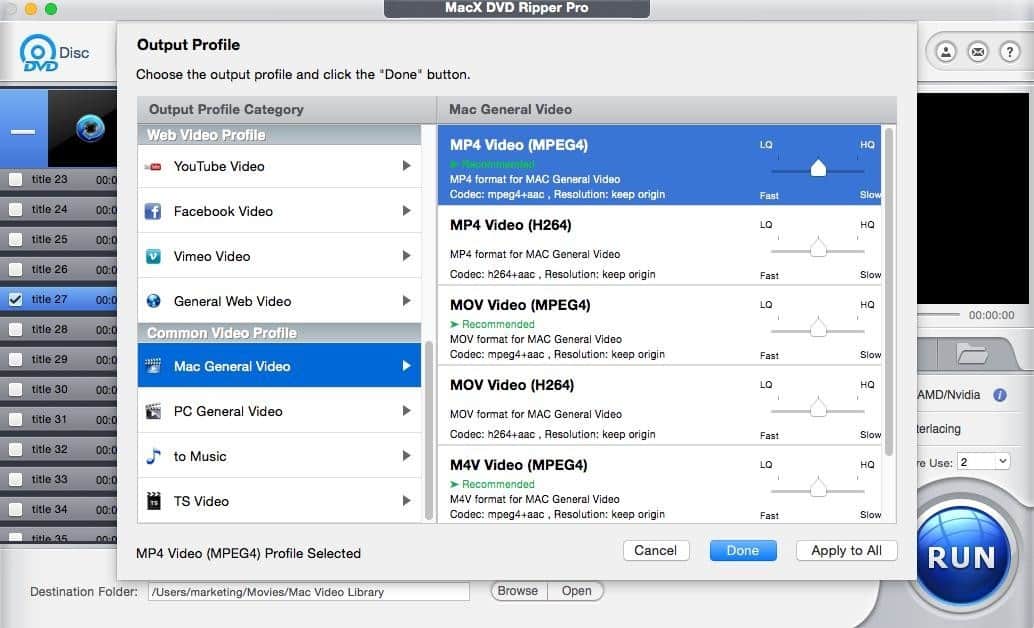The image size is (1034, 628).
Task: Click the Apply to All button
Action: click(x=846, y=550)
